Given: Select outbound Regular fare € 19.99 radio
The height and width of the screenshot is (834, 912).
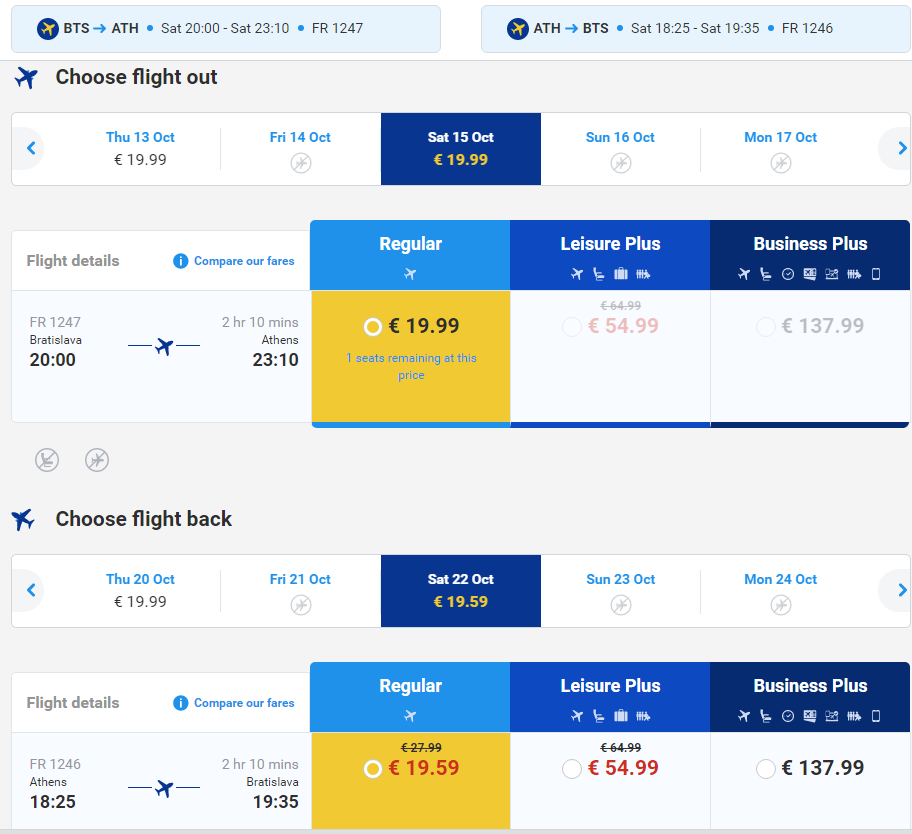Looking at the screenshot, I should (x=373, y=327).
